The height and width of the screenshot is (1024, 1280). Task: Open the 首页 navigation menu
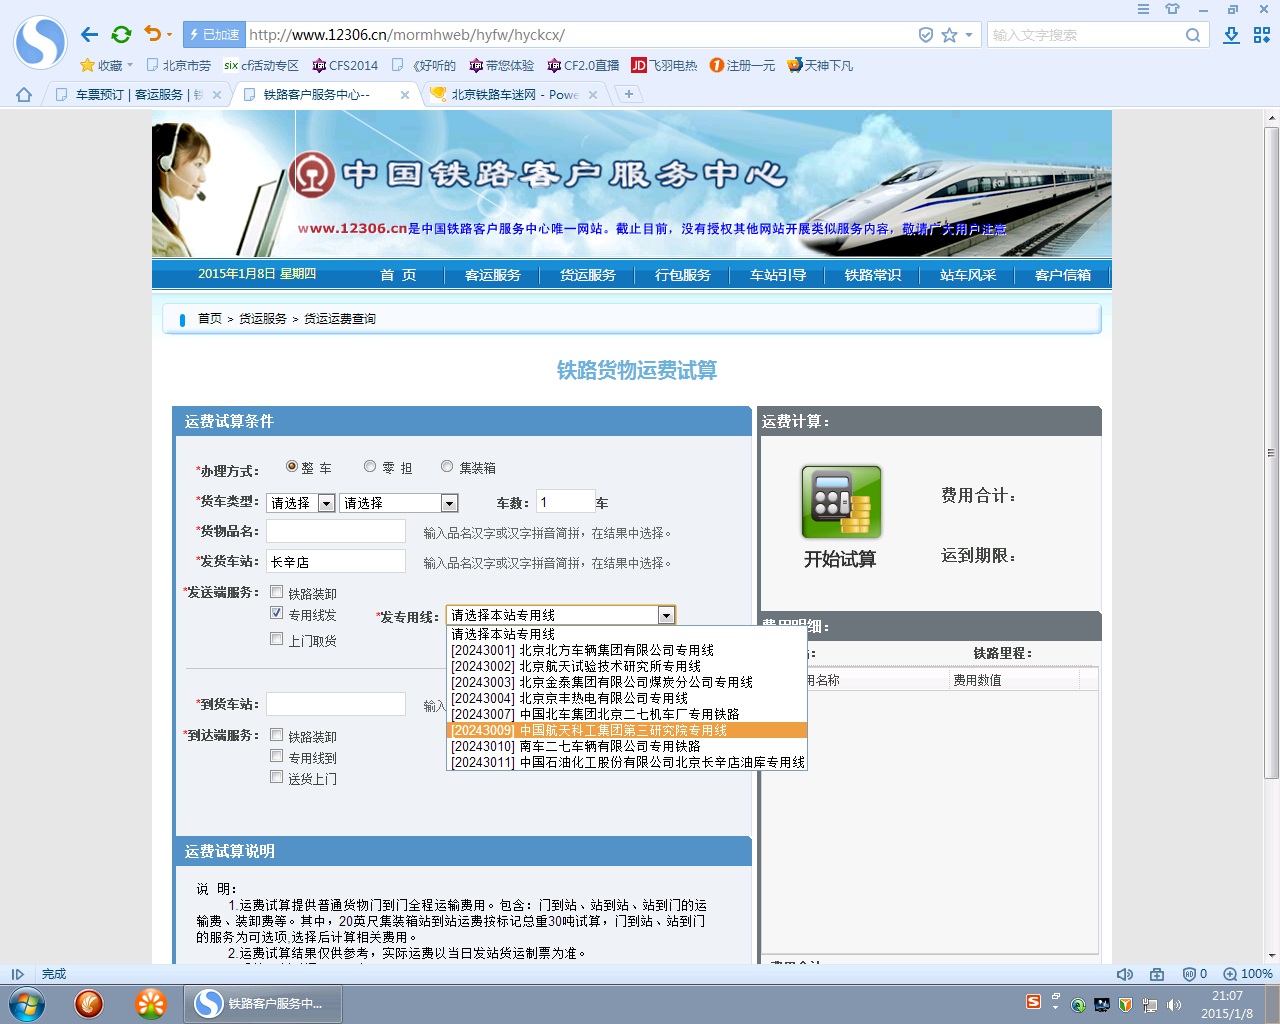[398, 275]
